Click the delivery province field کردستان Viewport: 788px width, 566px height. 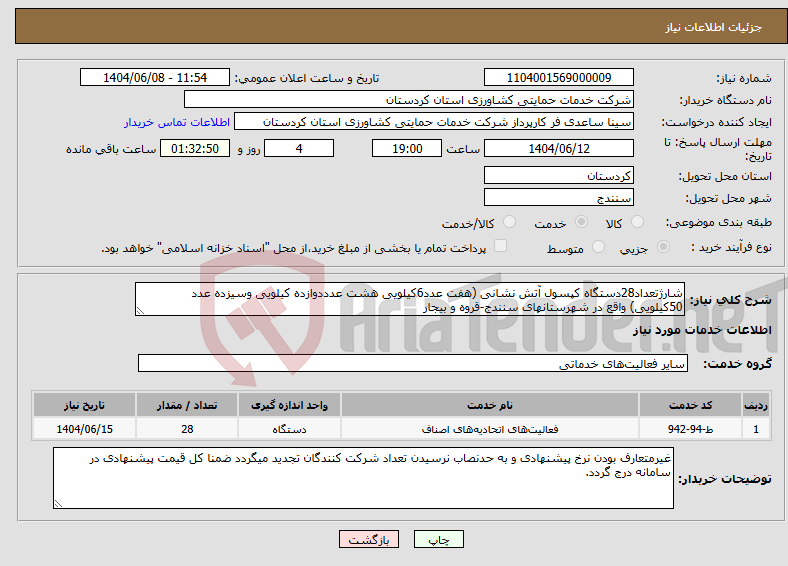(x=558, y=175)
